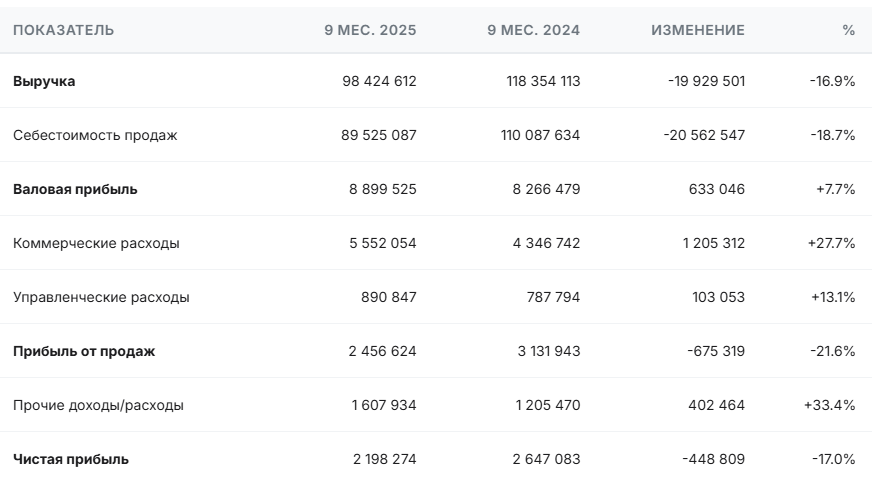This screenshot has height=487, width=876.
Task: Click the +27.7% percentage cell
Action: click(831, 243)
